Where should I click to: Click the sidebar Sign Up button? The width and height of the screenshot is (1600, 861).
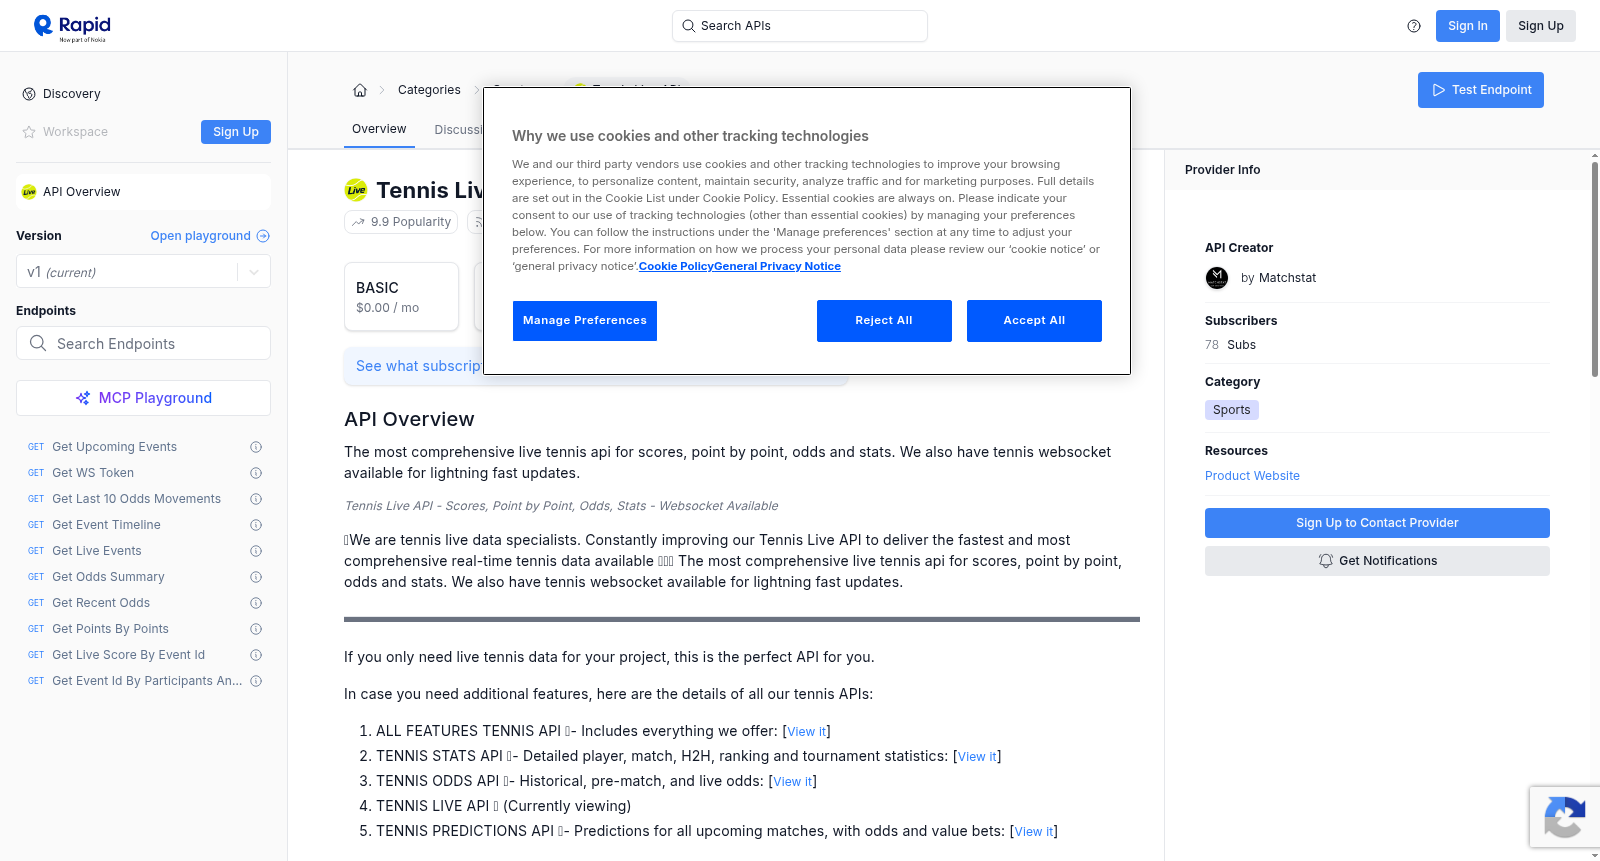tap(236, 132)
